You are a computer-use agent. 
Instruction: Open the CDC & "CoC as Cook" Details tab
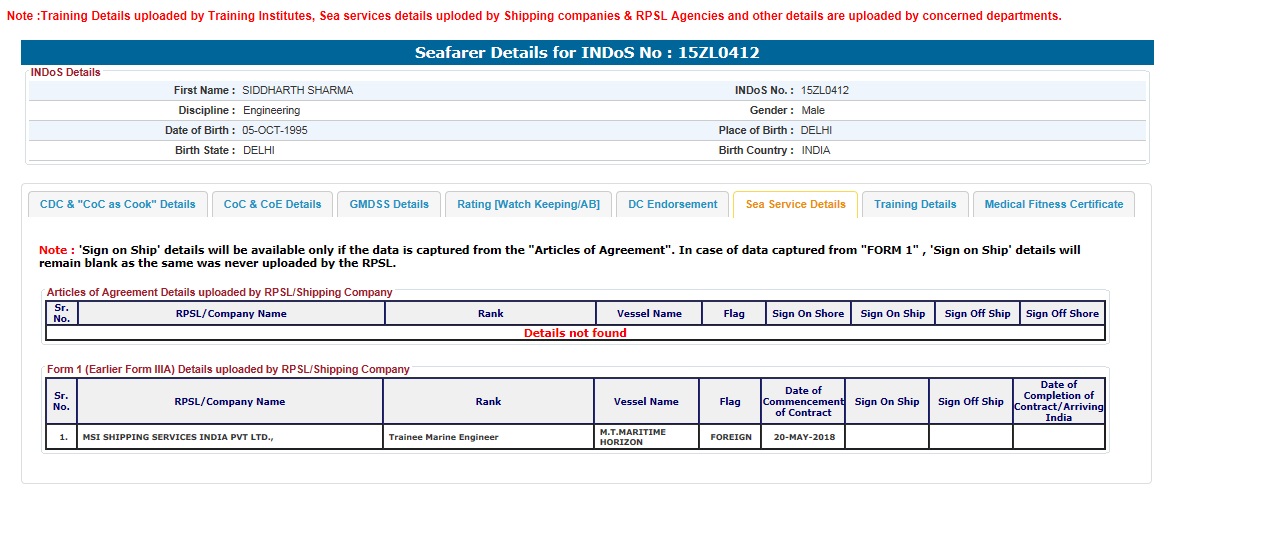118,204
